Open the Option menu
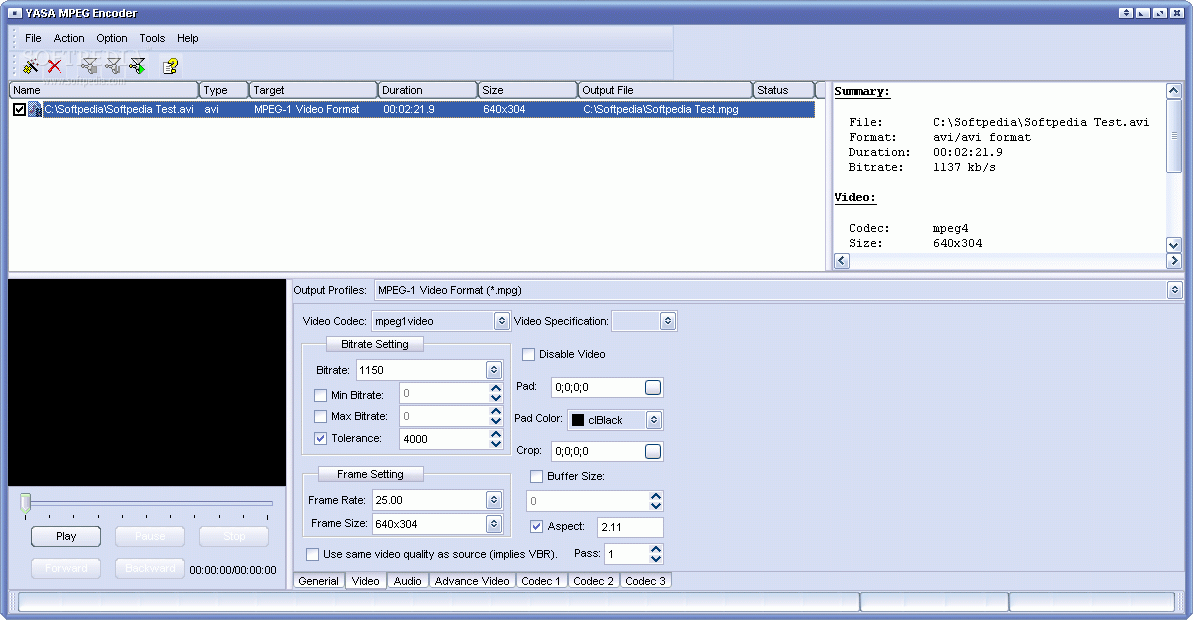Screen dimensions: 1193x620 coord(112,38)
